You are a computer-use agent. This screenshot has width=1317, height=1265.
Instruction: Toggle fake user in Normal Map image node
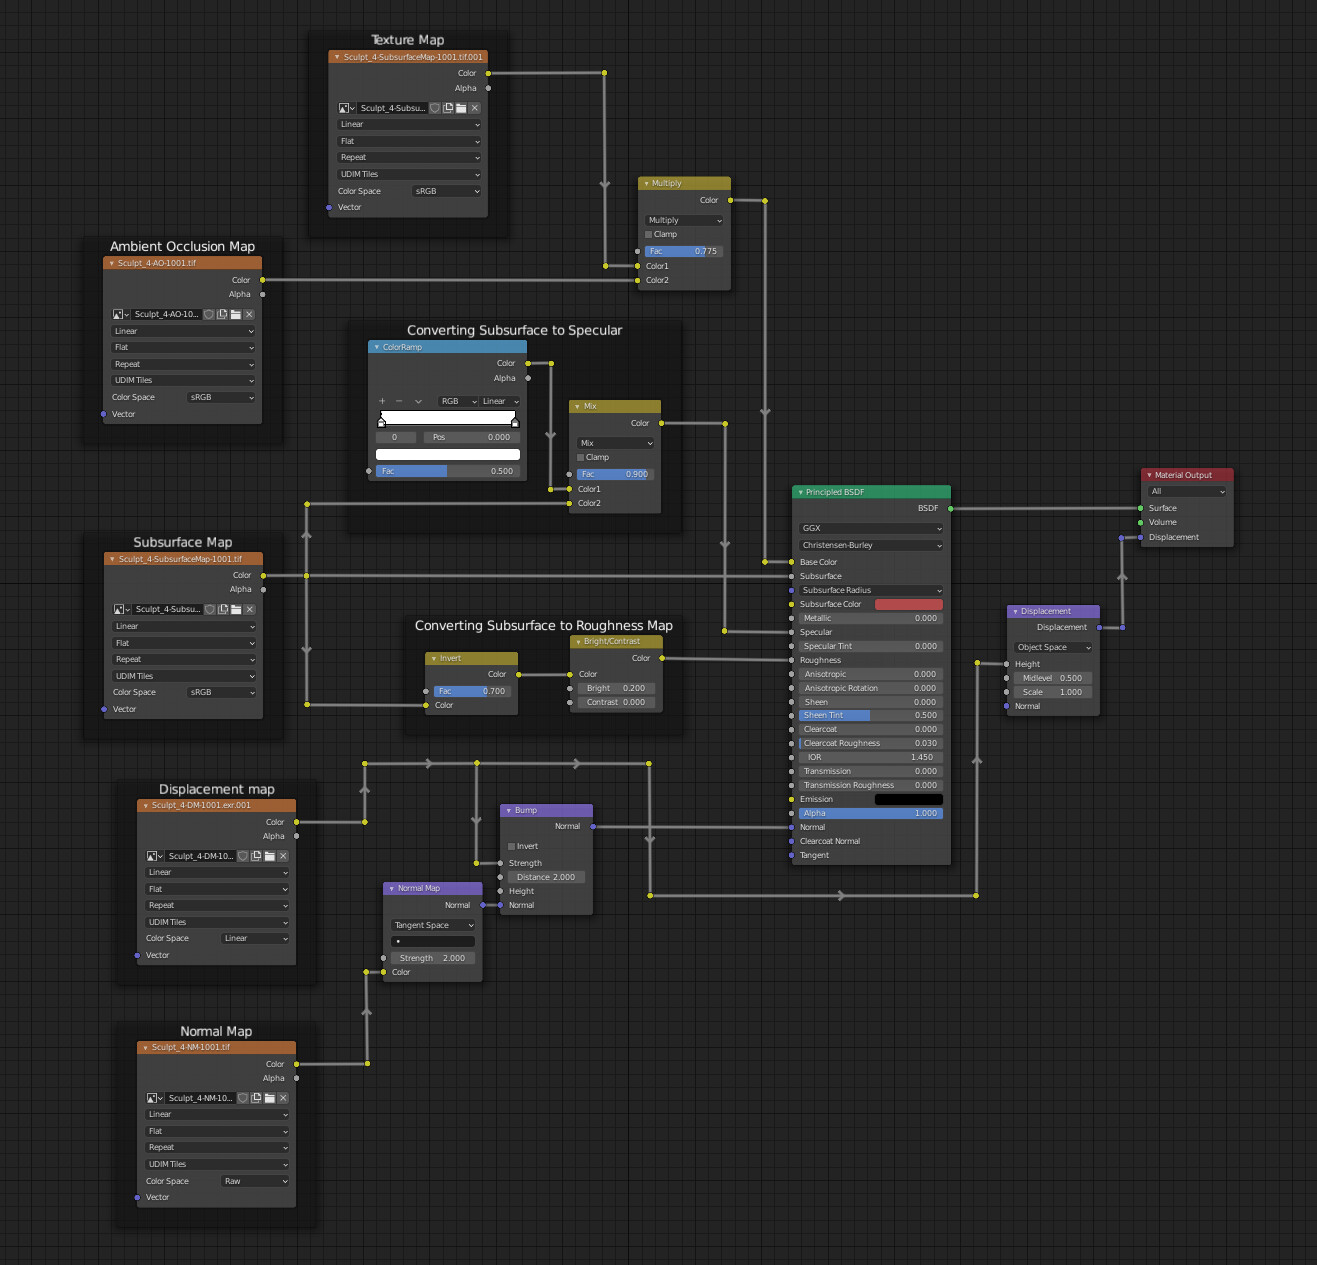pyautogui.click(x=243, y=1098)
